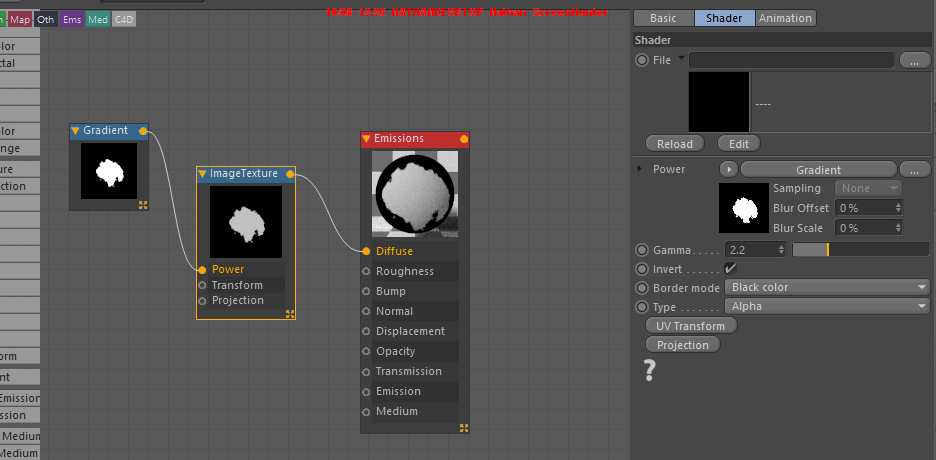Viewport: 936px width, 460px height.
Task: Collapse the Gradient node with its triangle
Action: [x=75, y=131]
